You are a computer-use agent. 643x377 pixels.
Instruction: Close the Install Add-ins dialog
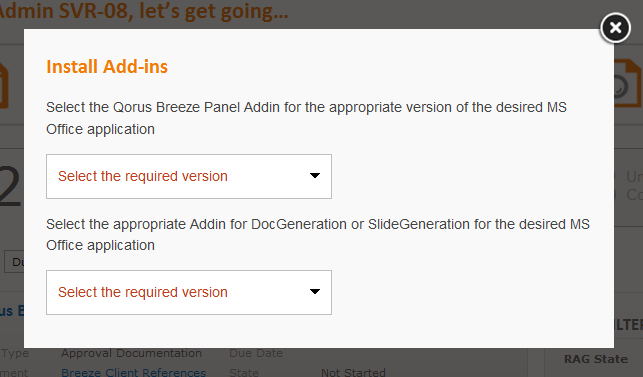(x=615, y=28)
